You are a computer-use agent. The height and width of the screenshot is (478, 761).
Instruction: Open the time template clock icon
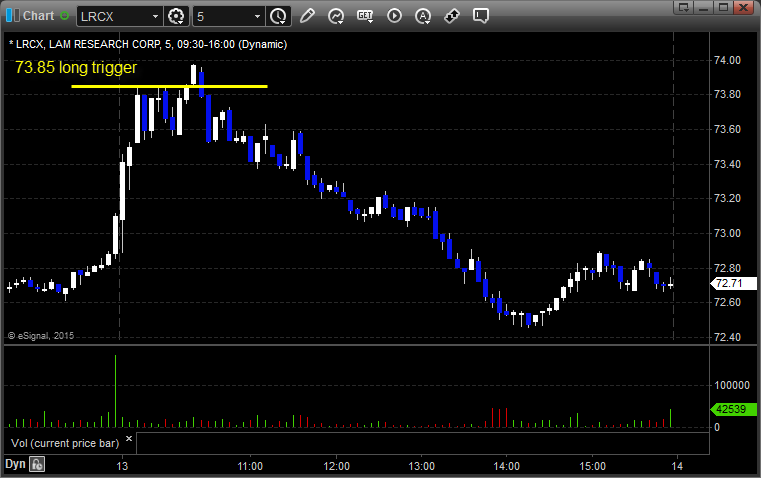(278, 16)
